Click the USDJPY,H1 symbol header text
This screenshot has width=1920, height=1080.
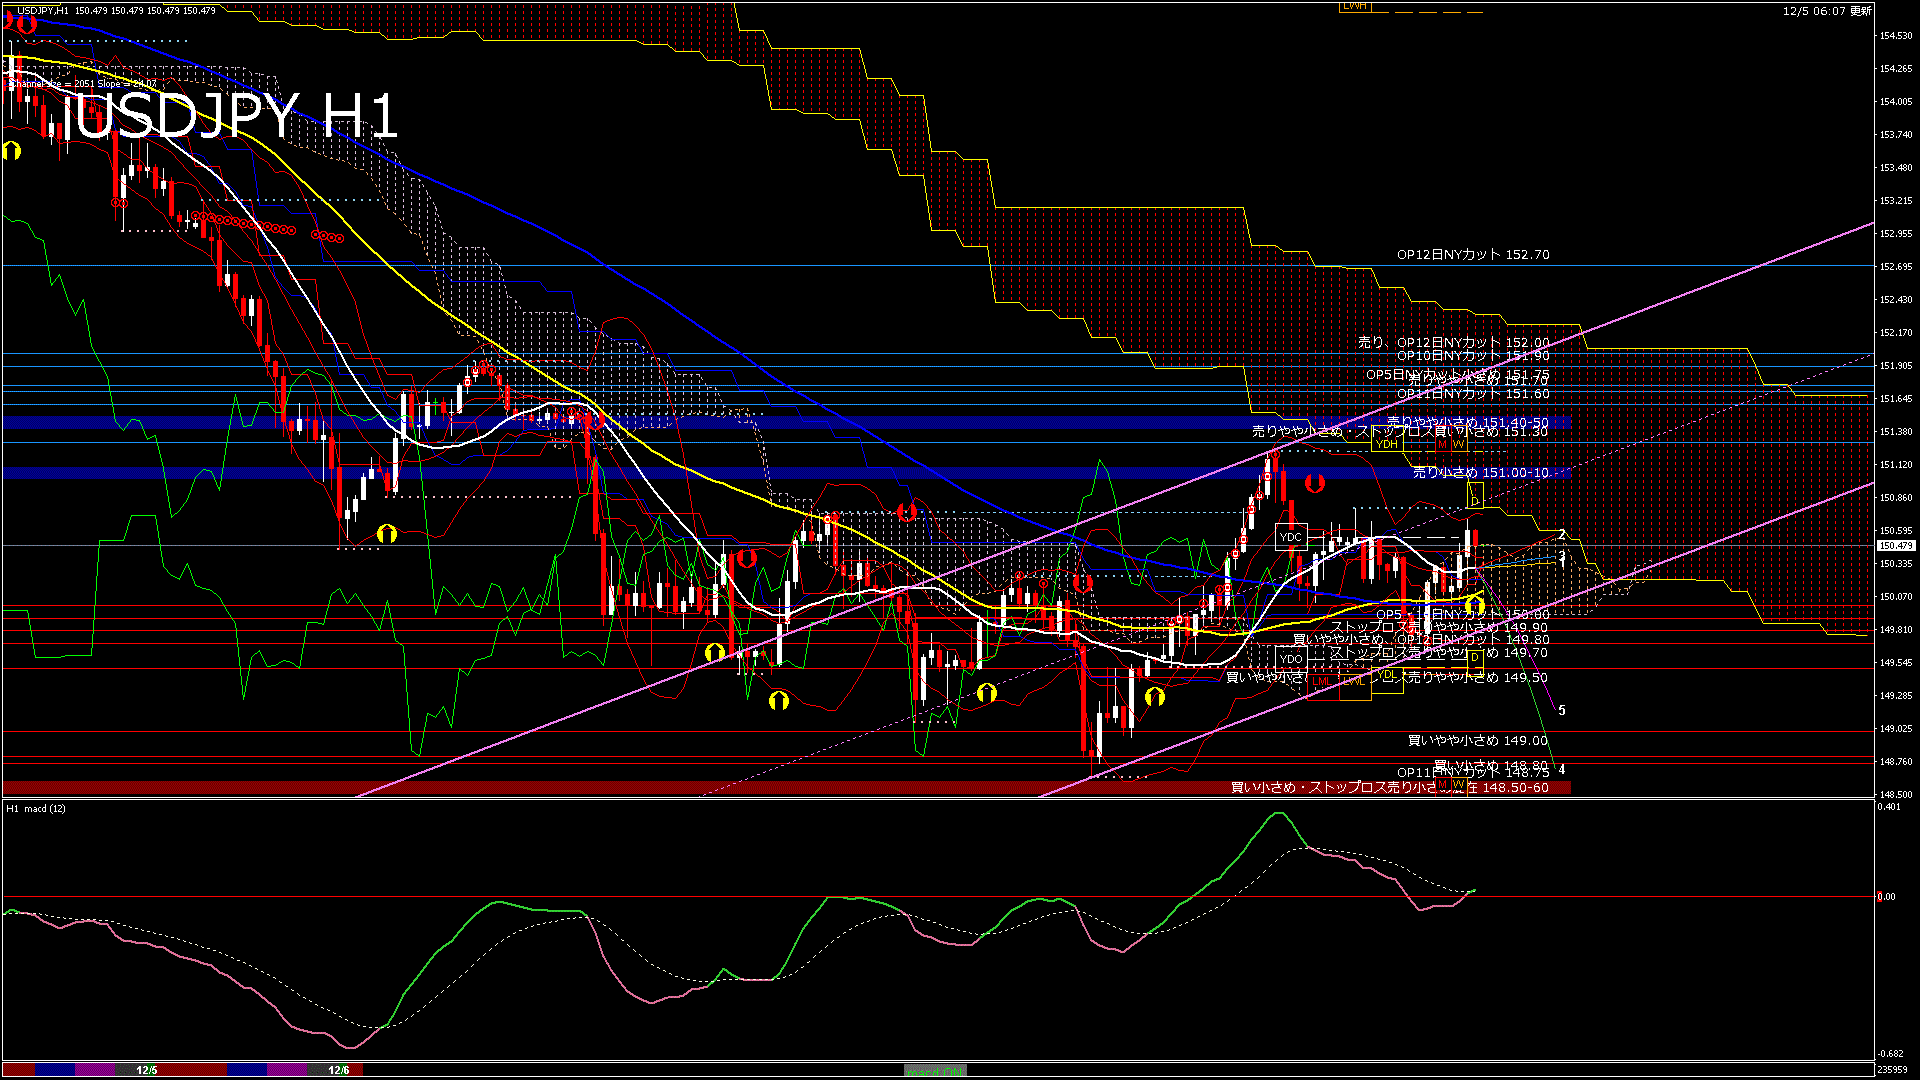(x=42, y=10)
